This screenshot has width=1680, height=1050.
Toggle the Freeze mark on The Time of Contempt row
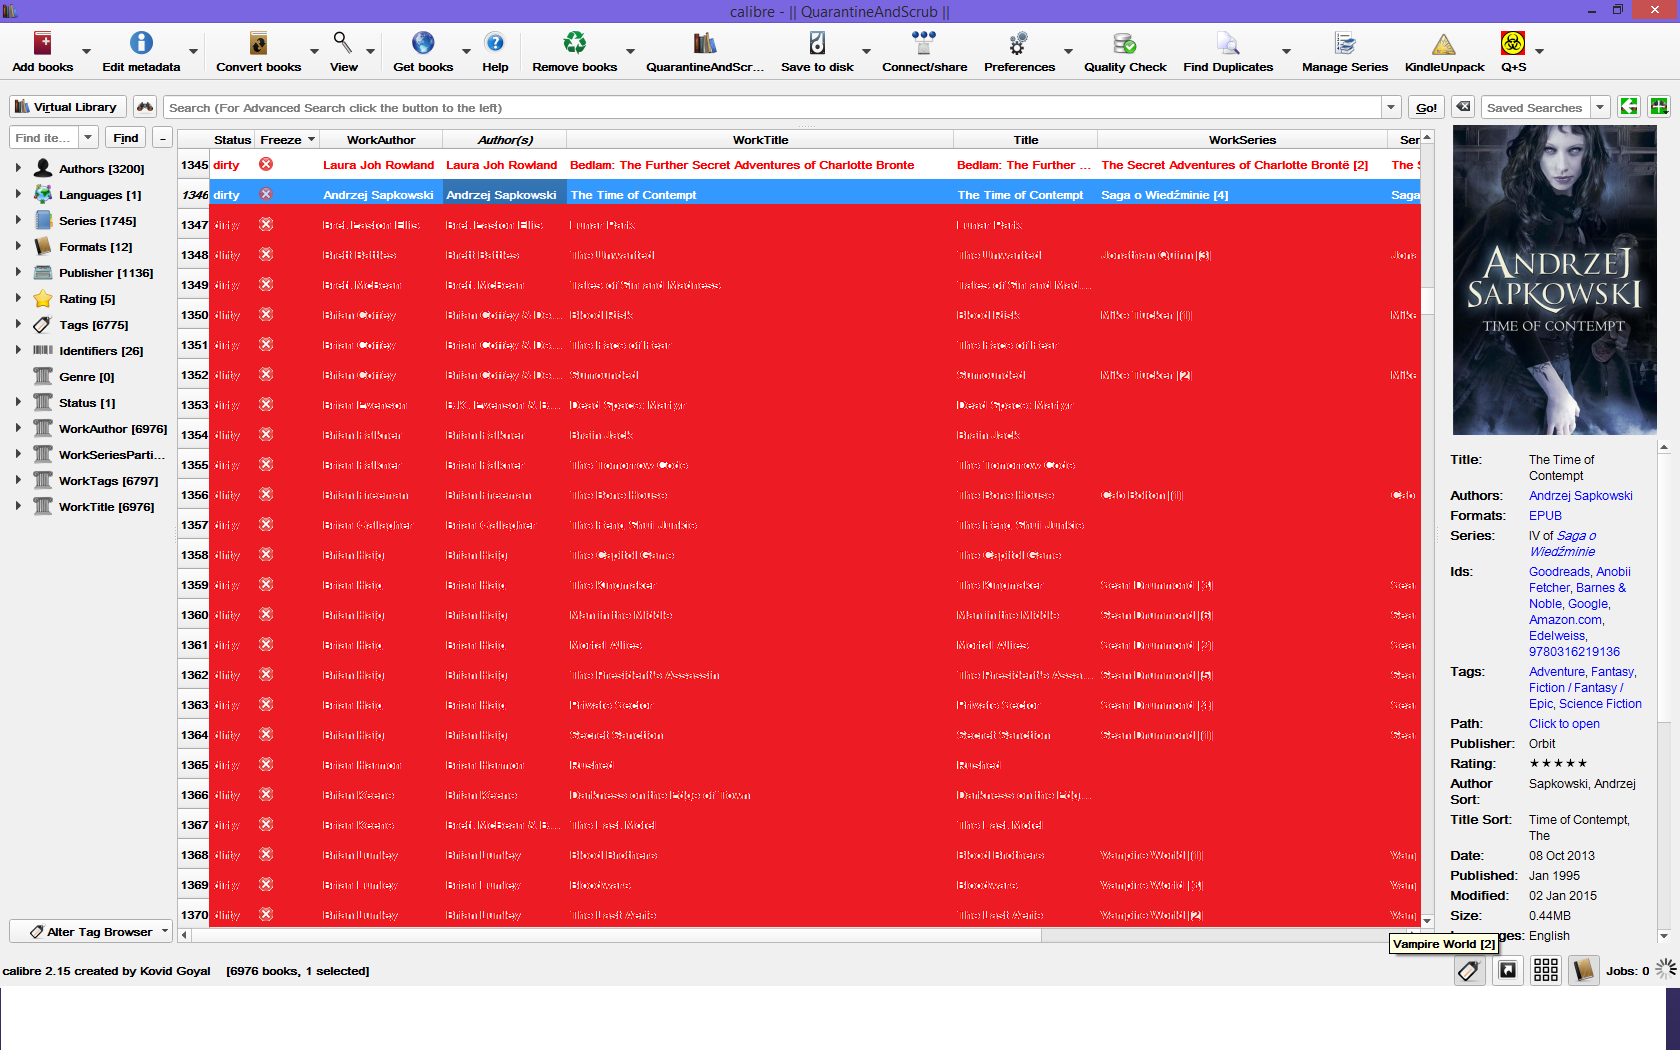coord(266,194)
